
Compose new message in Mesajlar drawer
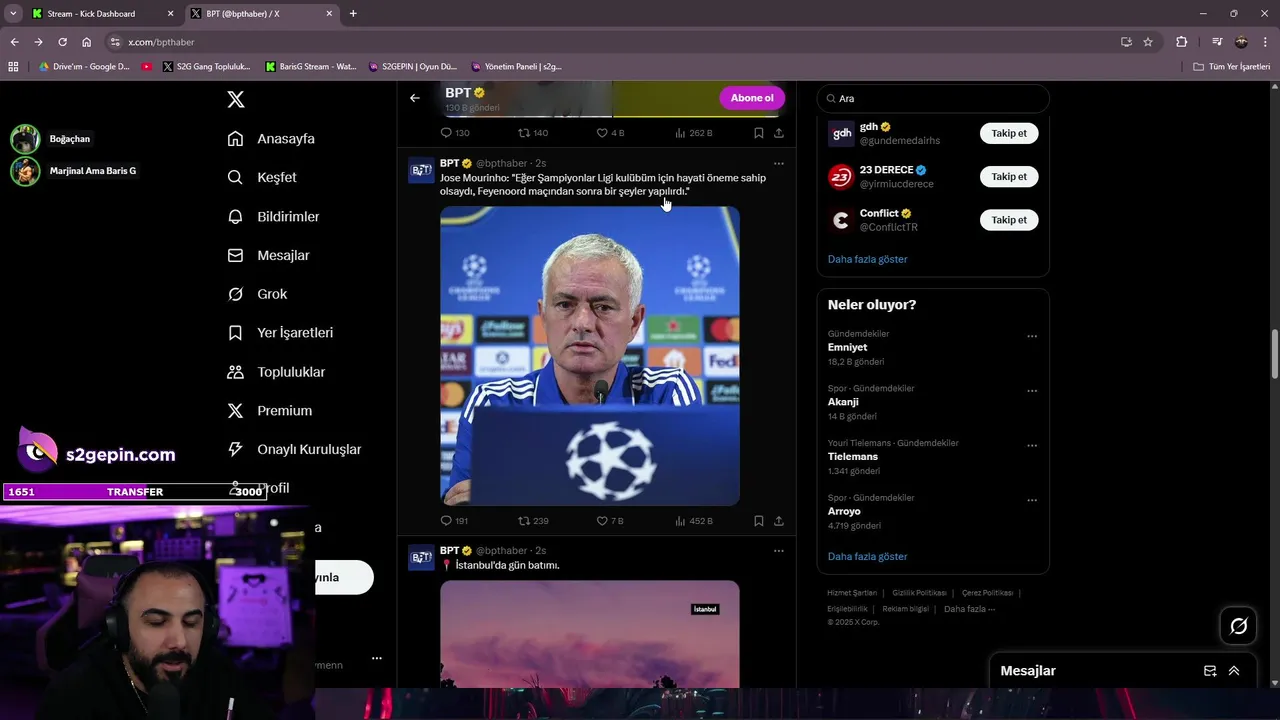point(1210,671)
